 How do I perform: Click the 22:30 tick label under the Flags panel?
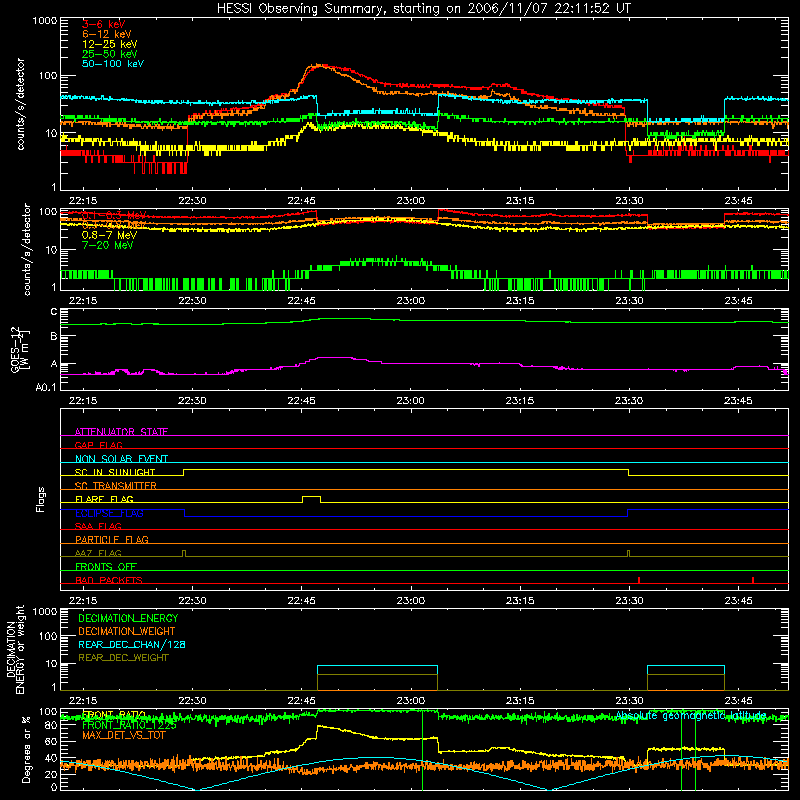pos(192,601)
